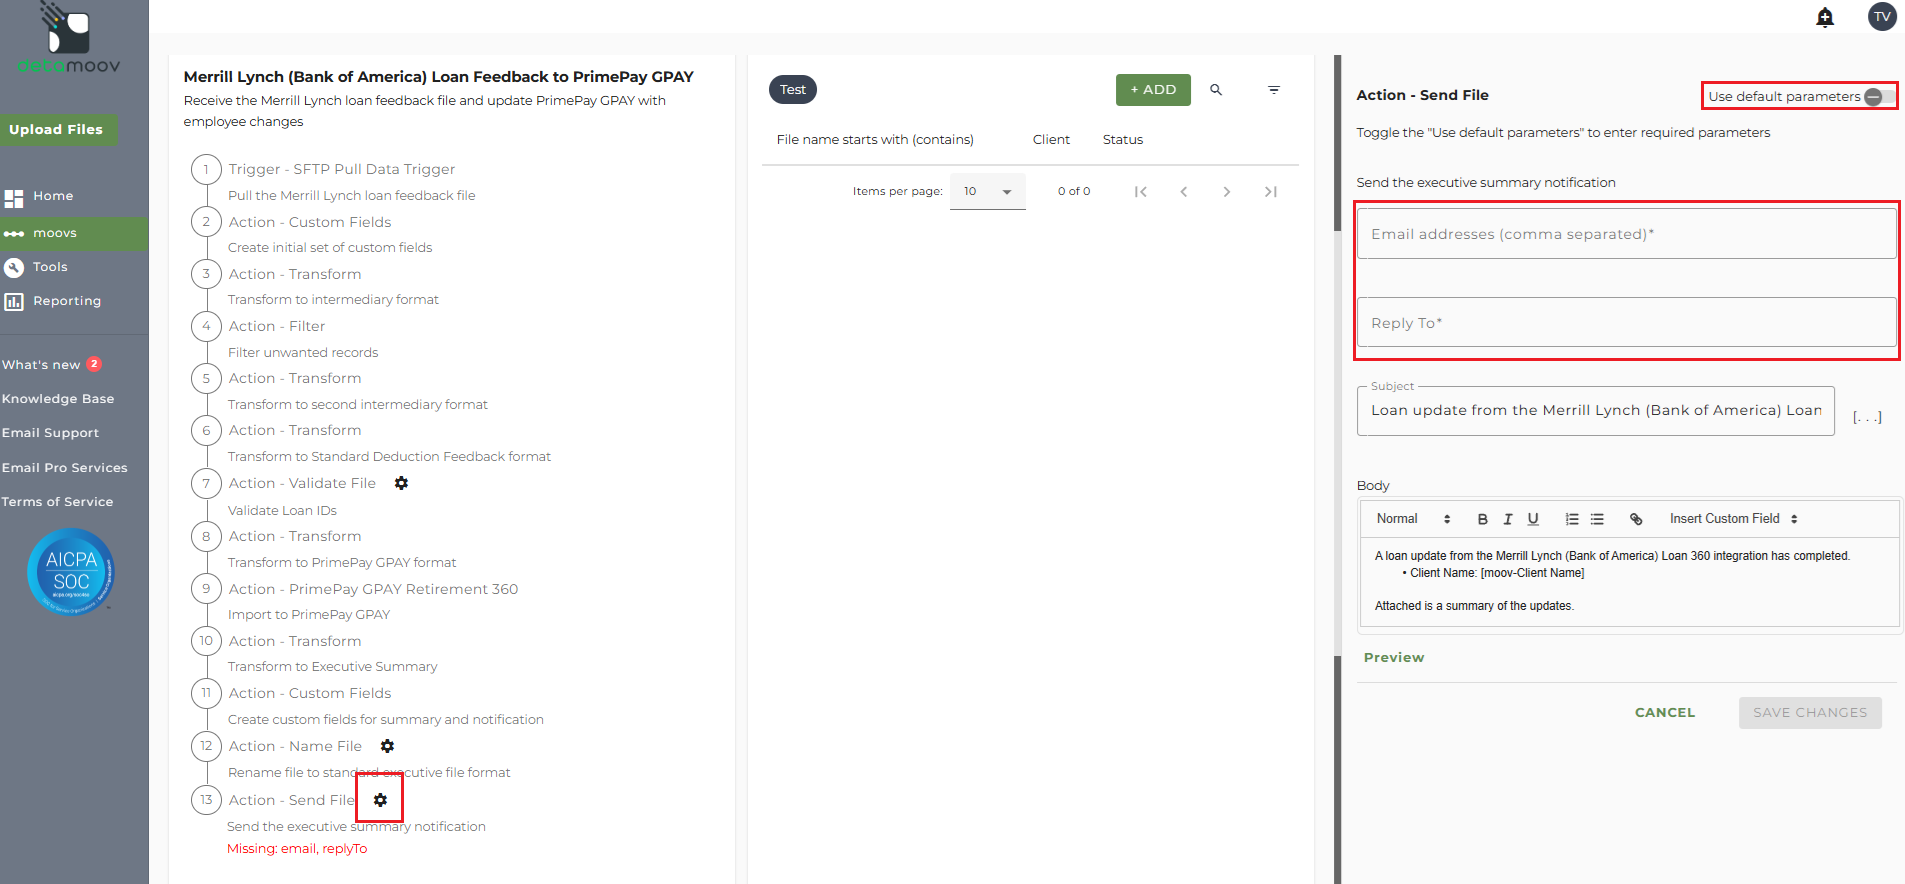Click SAVE CHANGES button
The image size is (1905, 884).
pos(1810,713)
